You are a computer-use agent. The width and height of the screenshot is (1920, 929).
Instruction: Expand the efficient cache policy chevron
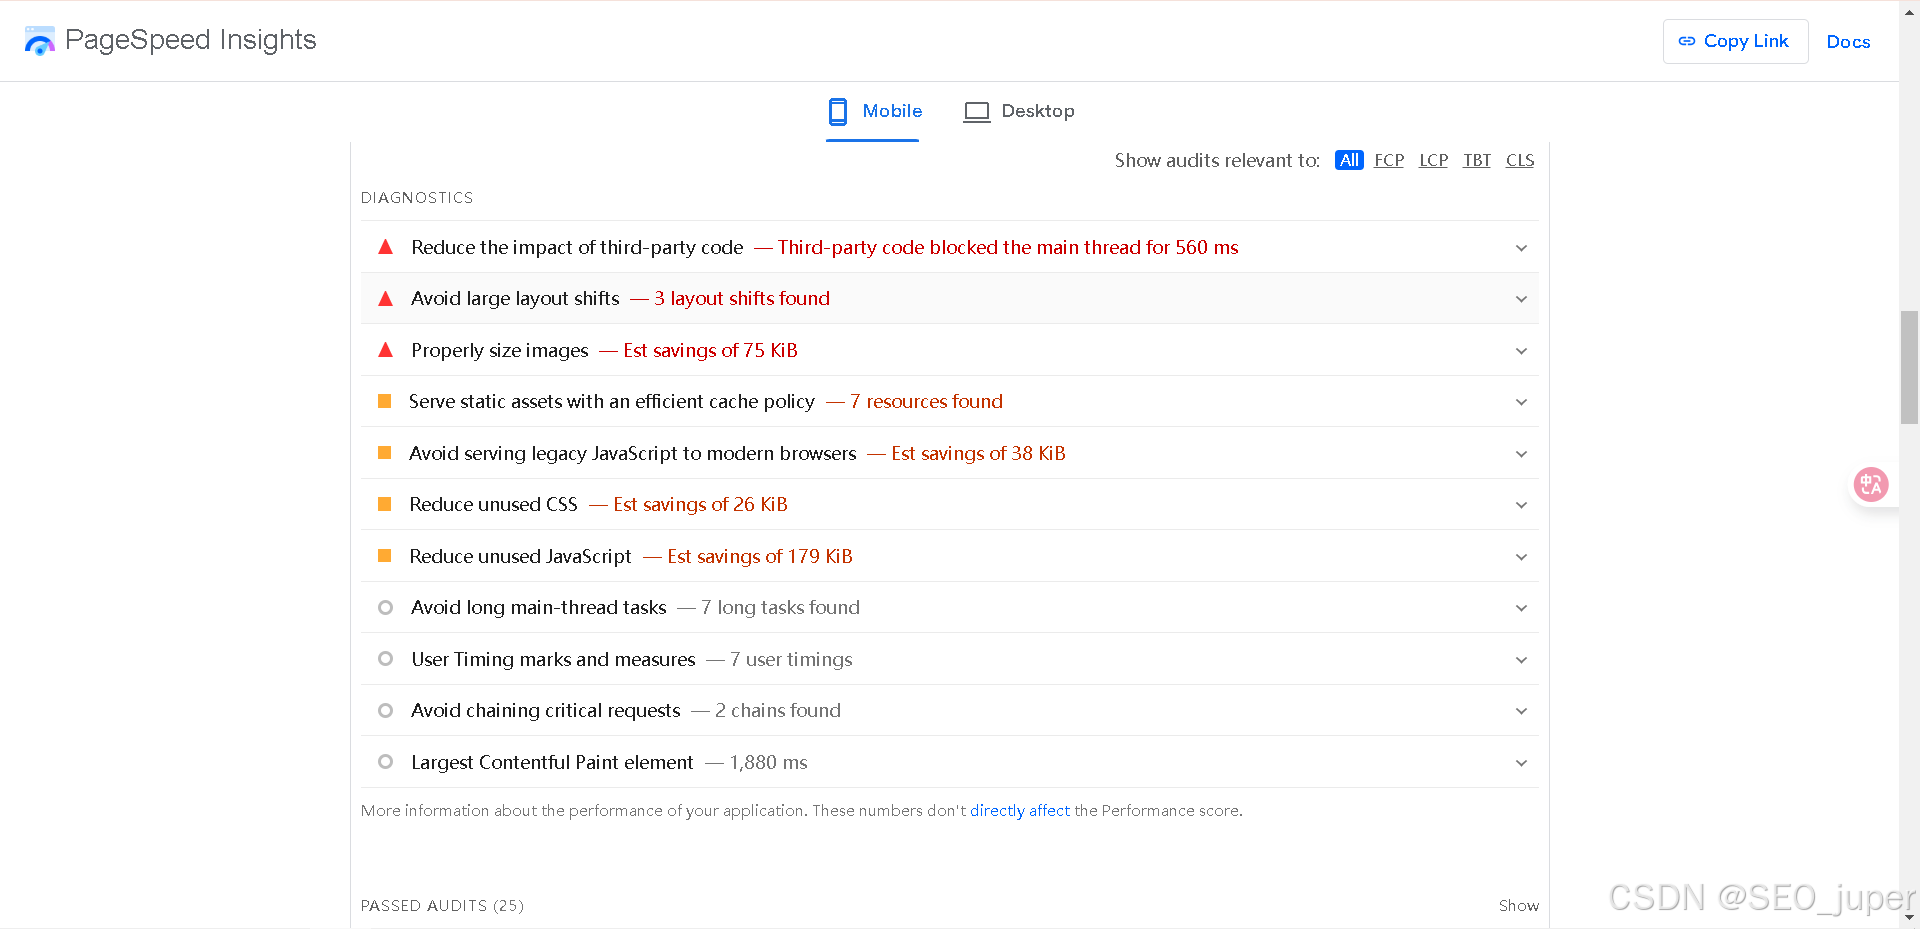pyautogui.click(x=1521, y=402)
